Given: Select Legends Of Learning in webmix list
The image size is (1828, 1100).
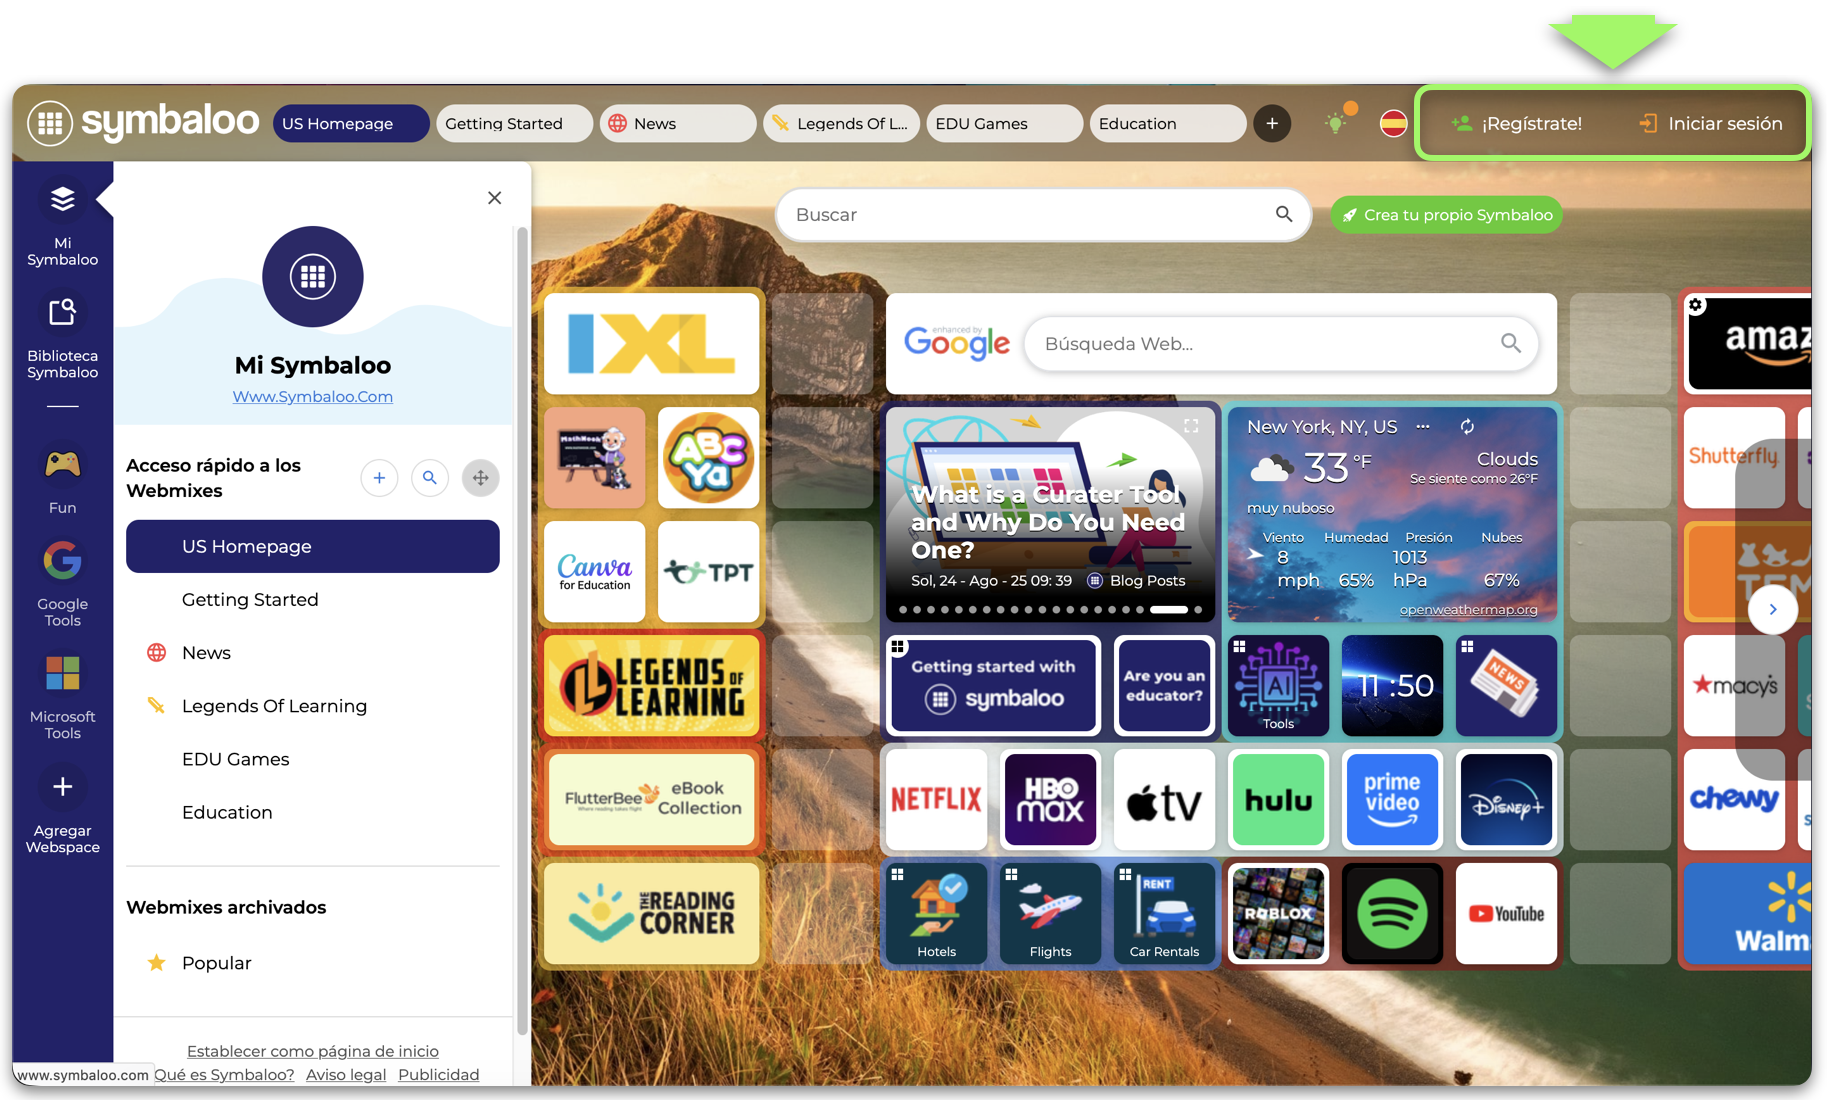Looking at the screenshot, I should coord(313,706).
